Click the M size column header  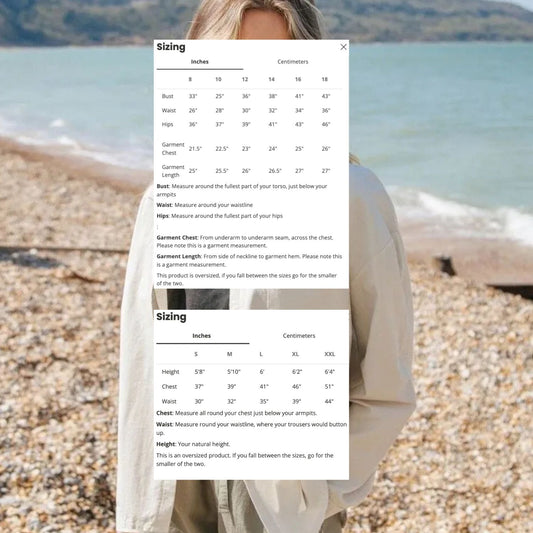click(229, 354)
